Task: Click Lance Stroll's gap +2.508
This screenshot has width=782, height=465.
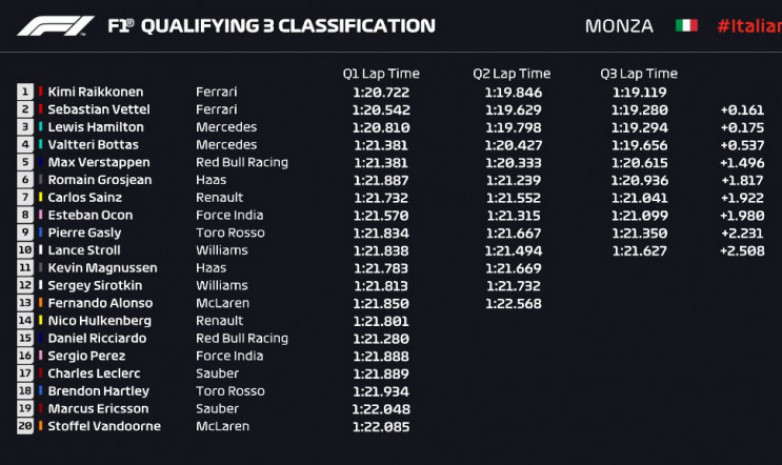Action: click(742, 250)
